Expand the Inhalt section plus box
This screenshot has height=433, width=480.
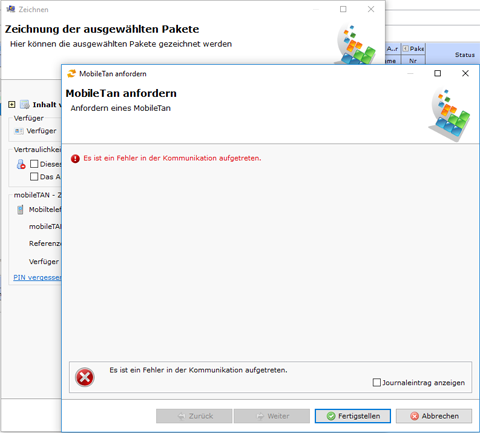[12, 105]
